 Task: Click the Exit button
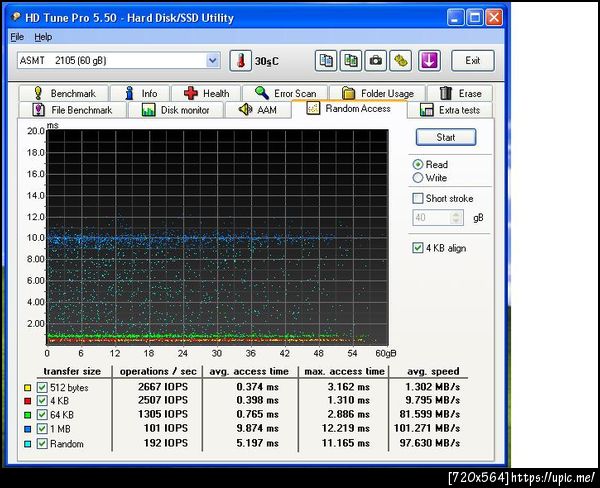click(x=473, y=60)
